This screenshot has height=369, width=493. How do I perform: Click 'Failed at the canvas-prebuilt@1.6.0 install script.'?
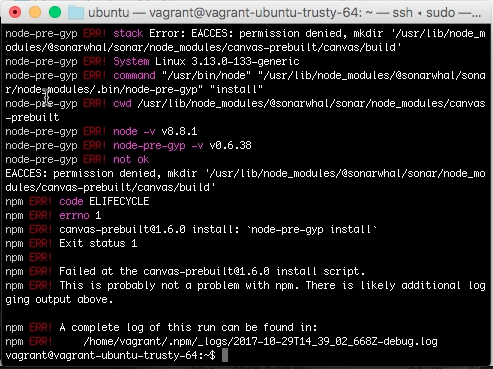point(212,271)
